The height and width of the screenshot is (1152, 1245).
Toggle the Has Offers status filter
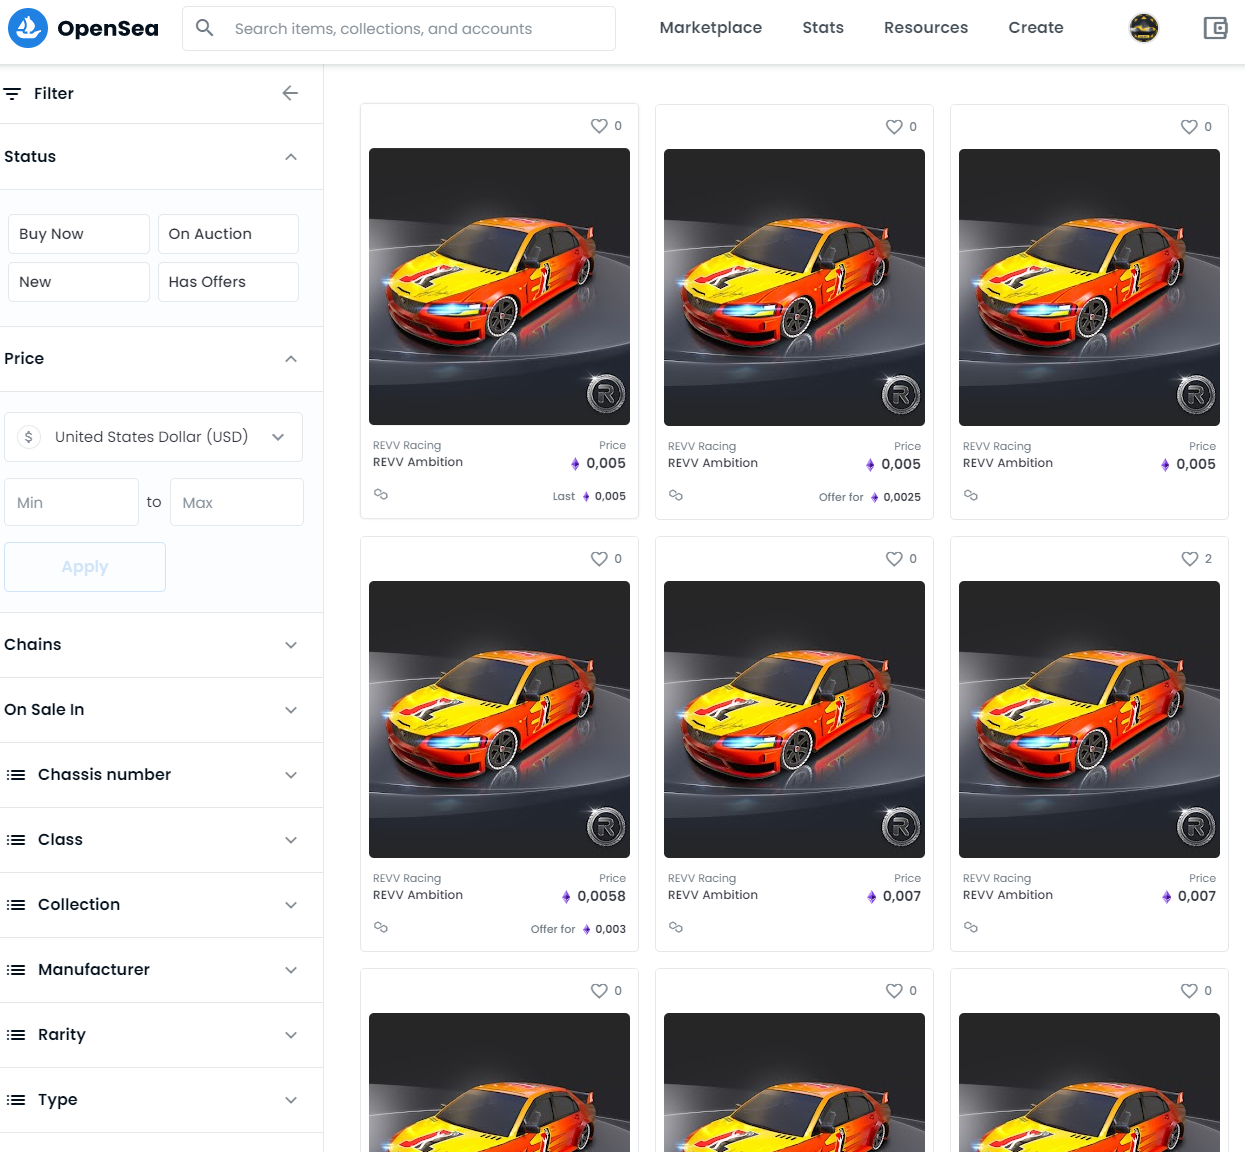228,282
